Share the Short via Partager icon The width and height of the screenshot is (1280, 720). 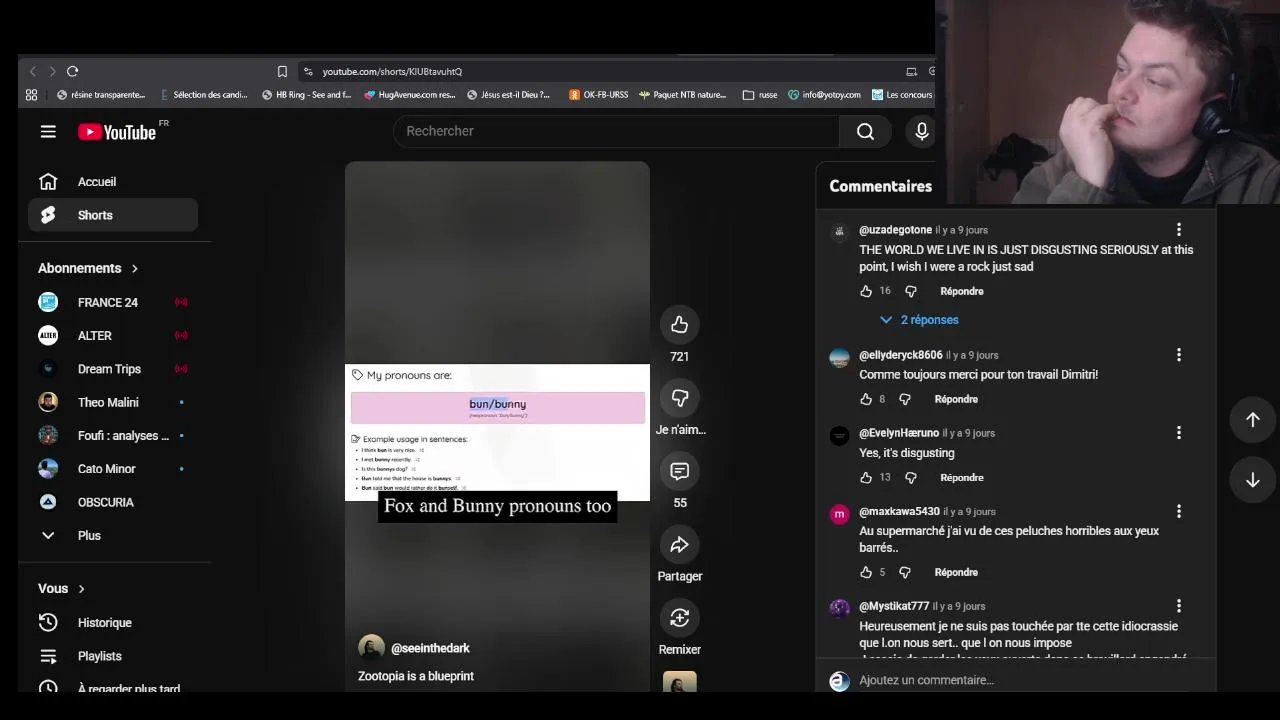coord(680,544)
